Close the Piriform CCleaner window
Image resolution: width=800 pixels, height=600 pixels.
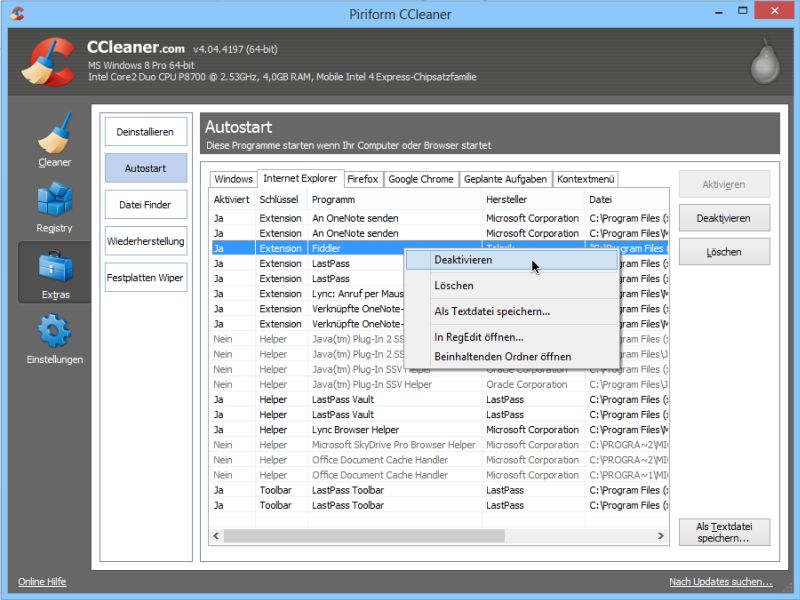pos(774,11)
